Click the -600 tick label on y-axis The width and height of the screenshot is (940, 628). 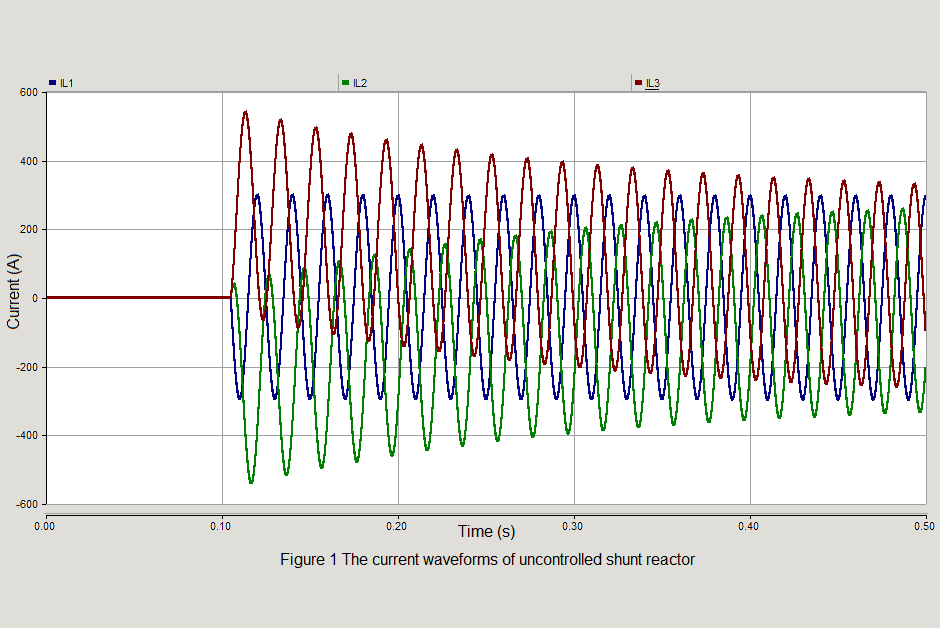point(26,505)
